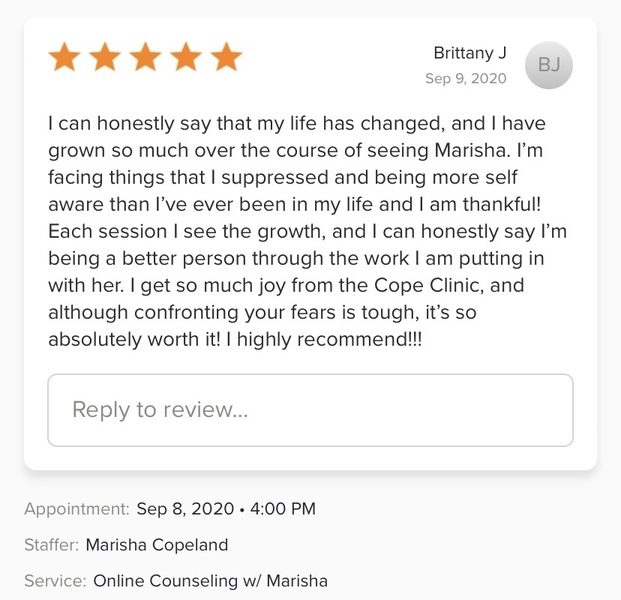This screenshot has height=600, width=621.
Task: Open Online Counseling w/ Marisha service
Action: point(210,581)
